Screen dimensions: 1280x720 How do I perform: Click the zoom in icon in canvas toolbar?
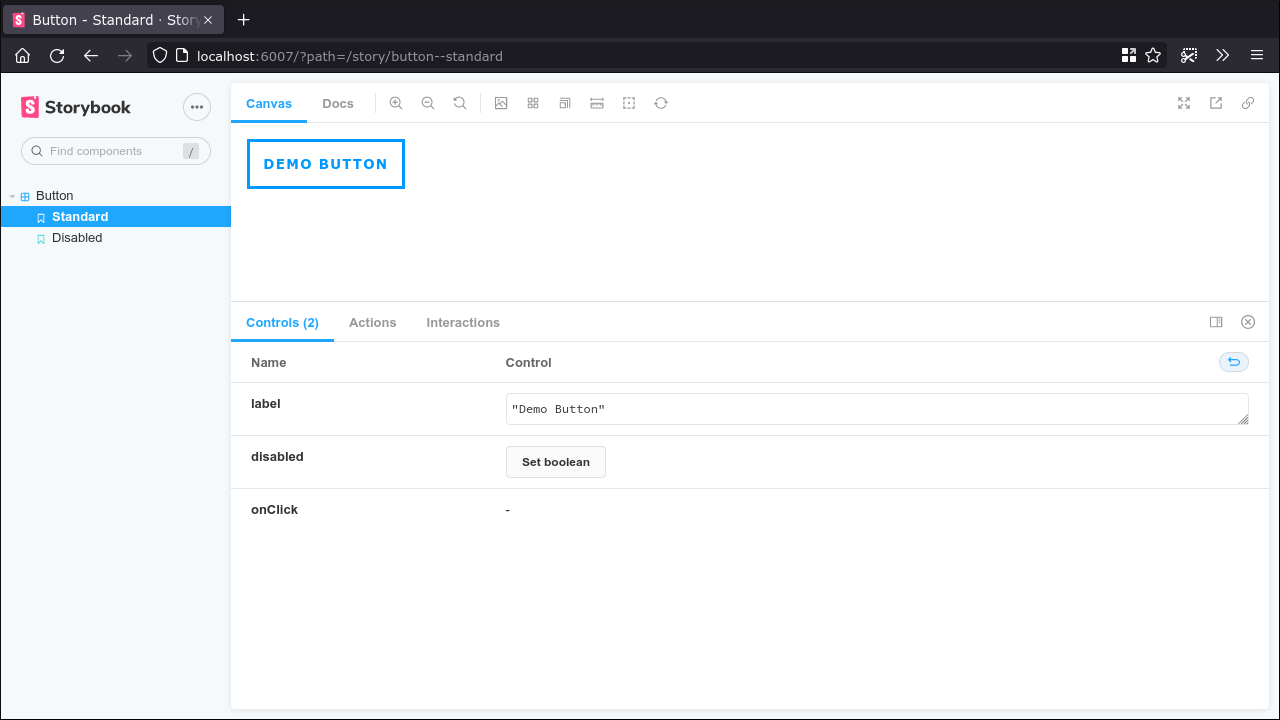pos(396,103)
